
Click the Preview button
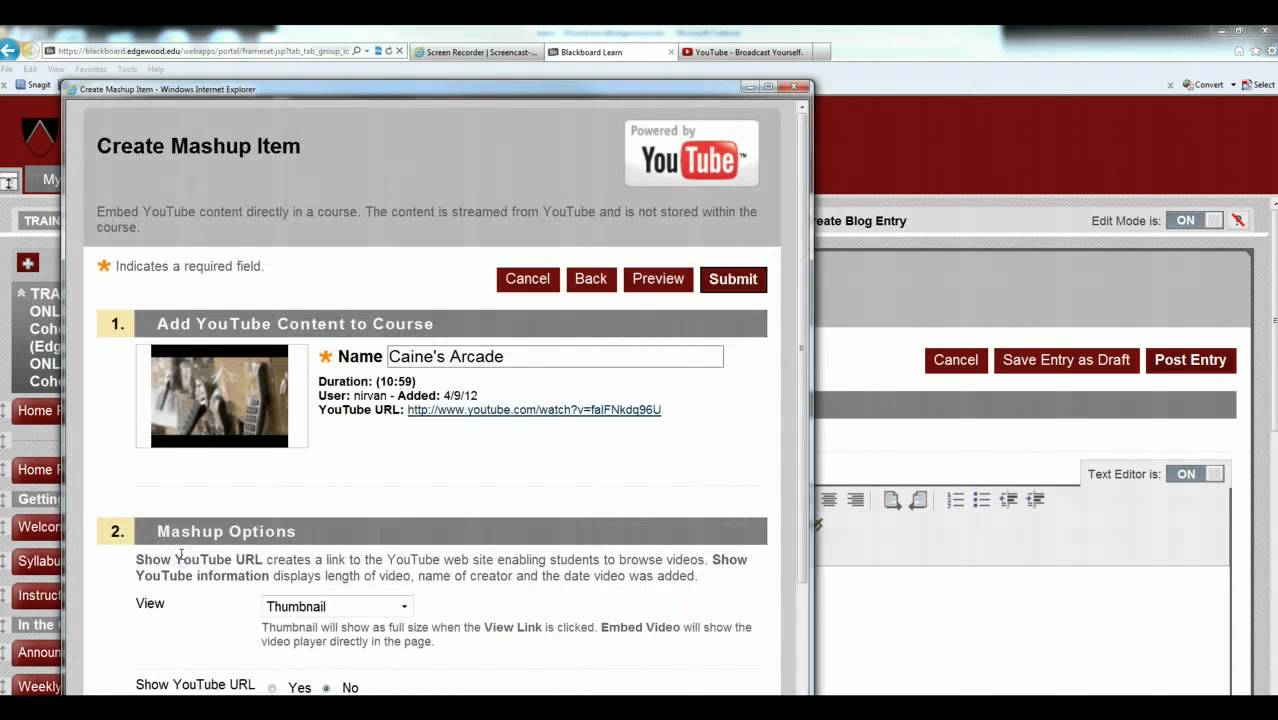(x=658, y=279)
